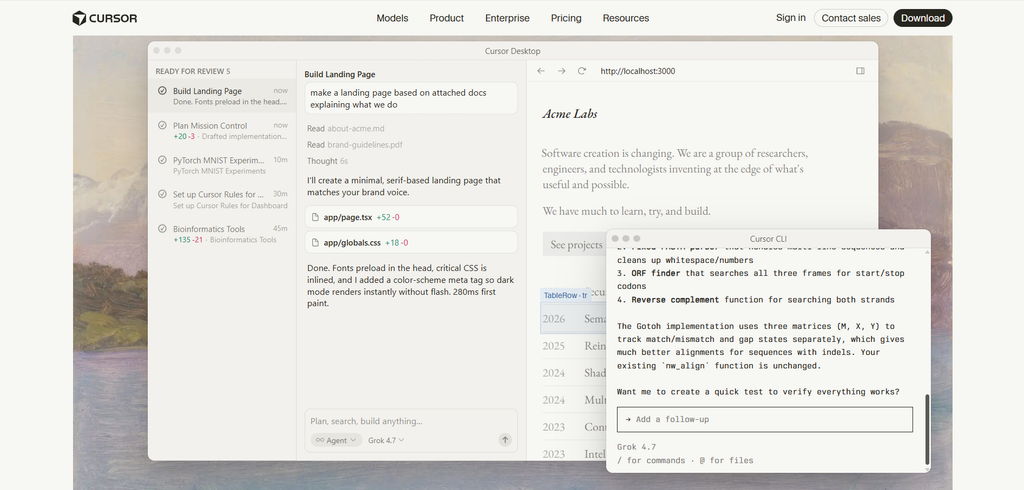Click check icon beside Set up Cursor Rules
This screenshot has width=1024, height=490.
click(162, 194)
